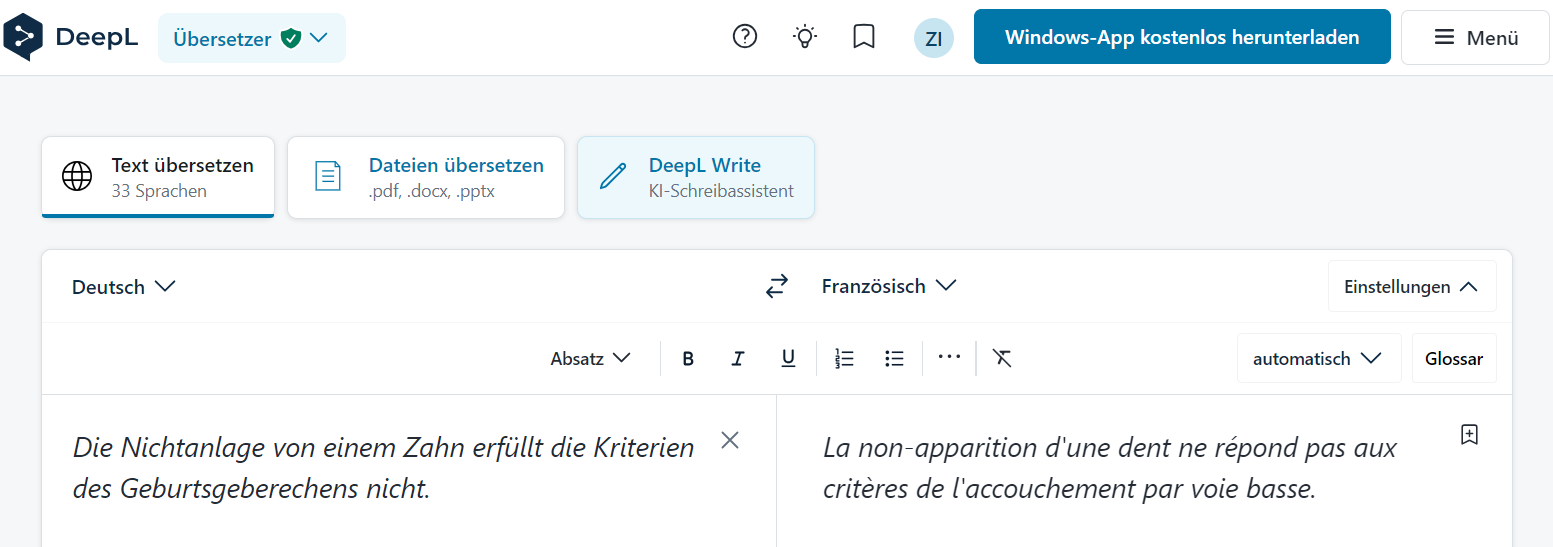The height and width of the screenshot is (547, 1553).
Task: Expand the Absatz paragraph style dropdown
Action: (591, 358)
